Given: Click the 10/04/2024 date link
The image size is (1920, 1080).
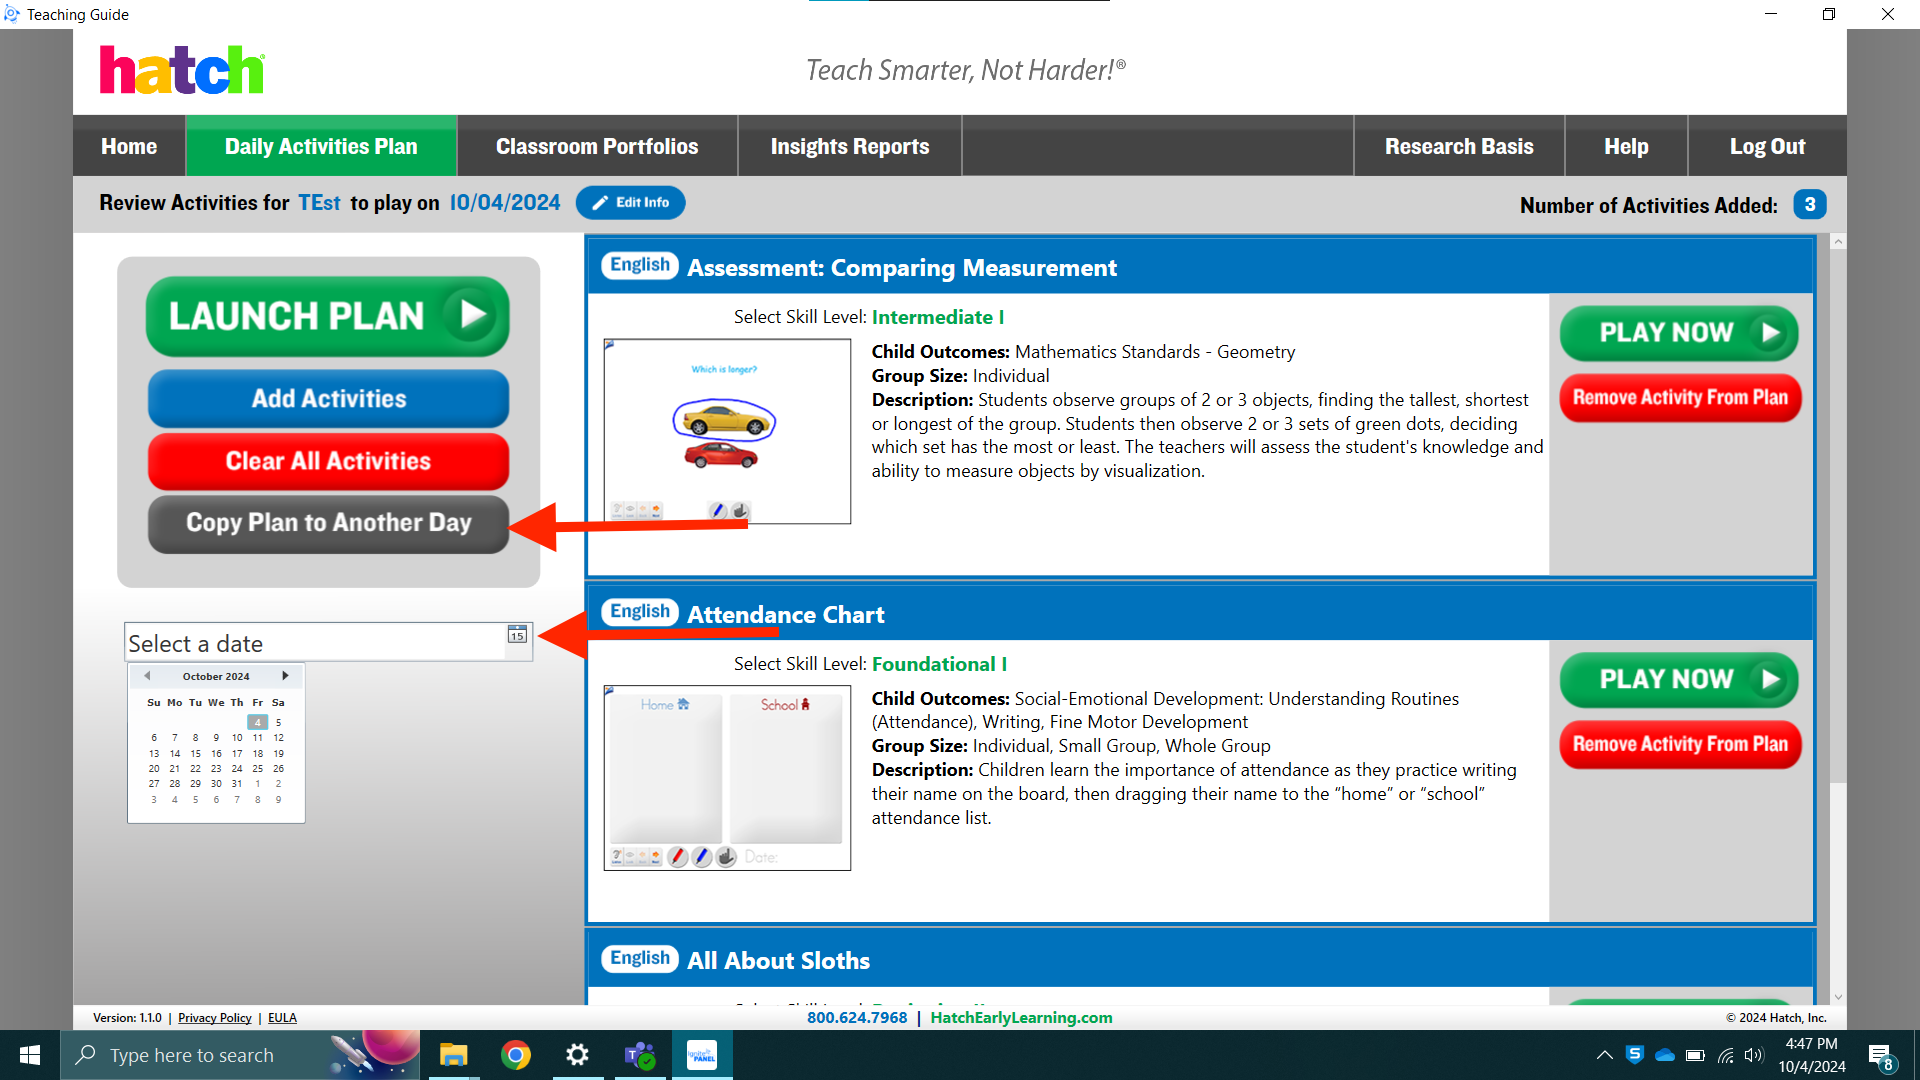Looking at the screenshot, I should 505,203.
